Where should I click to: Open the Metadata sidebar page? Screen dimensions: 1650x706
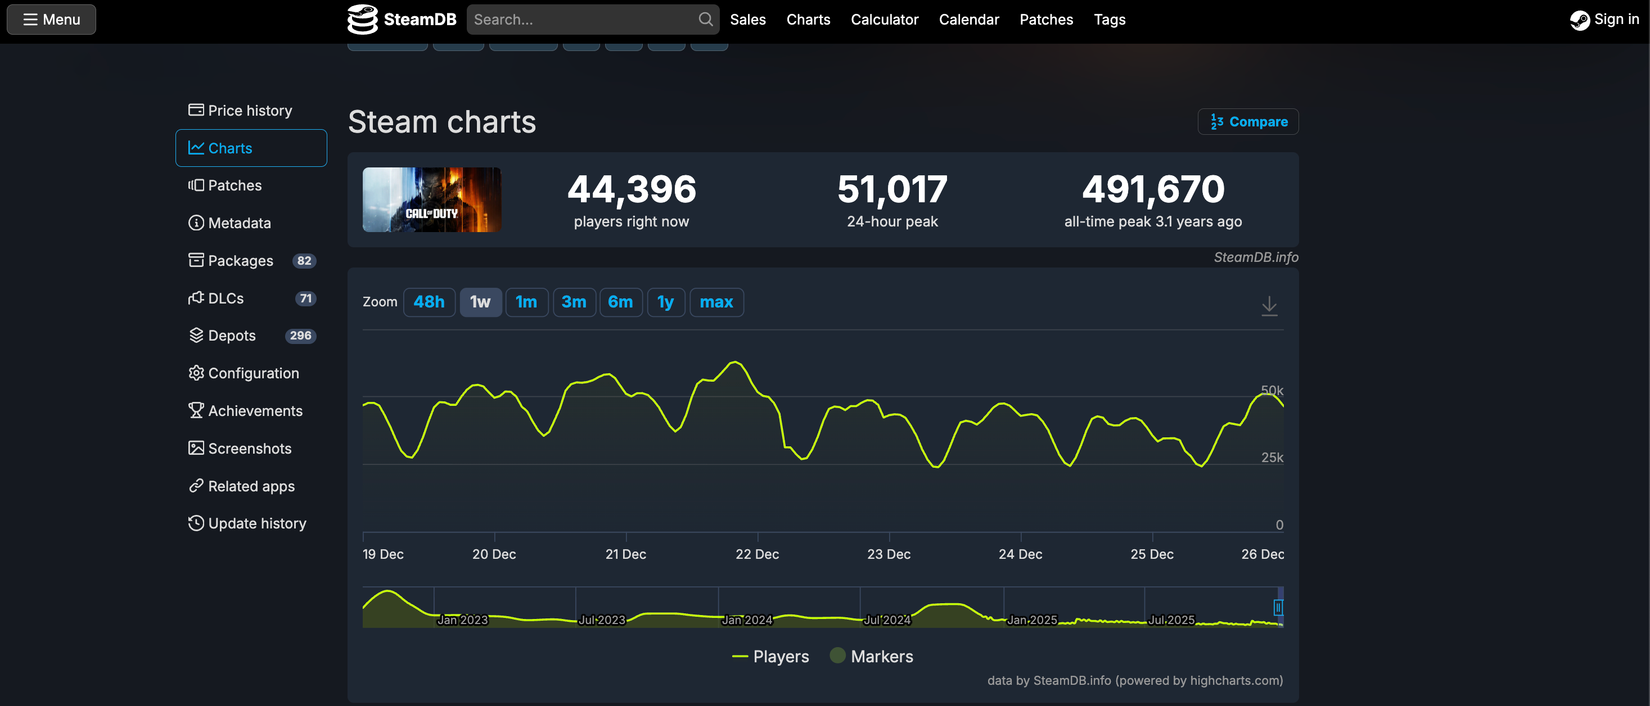[251, 223]
